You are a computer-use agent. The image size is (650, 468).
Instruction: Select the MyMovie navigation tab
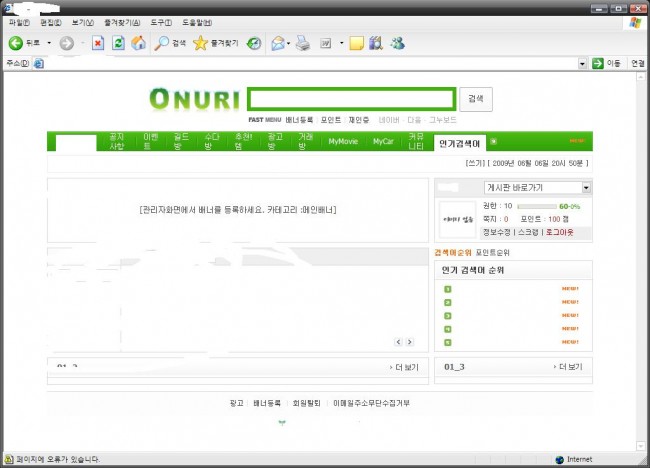tap(345, 142)
